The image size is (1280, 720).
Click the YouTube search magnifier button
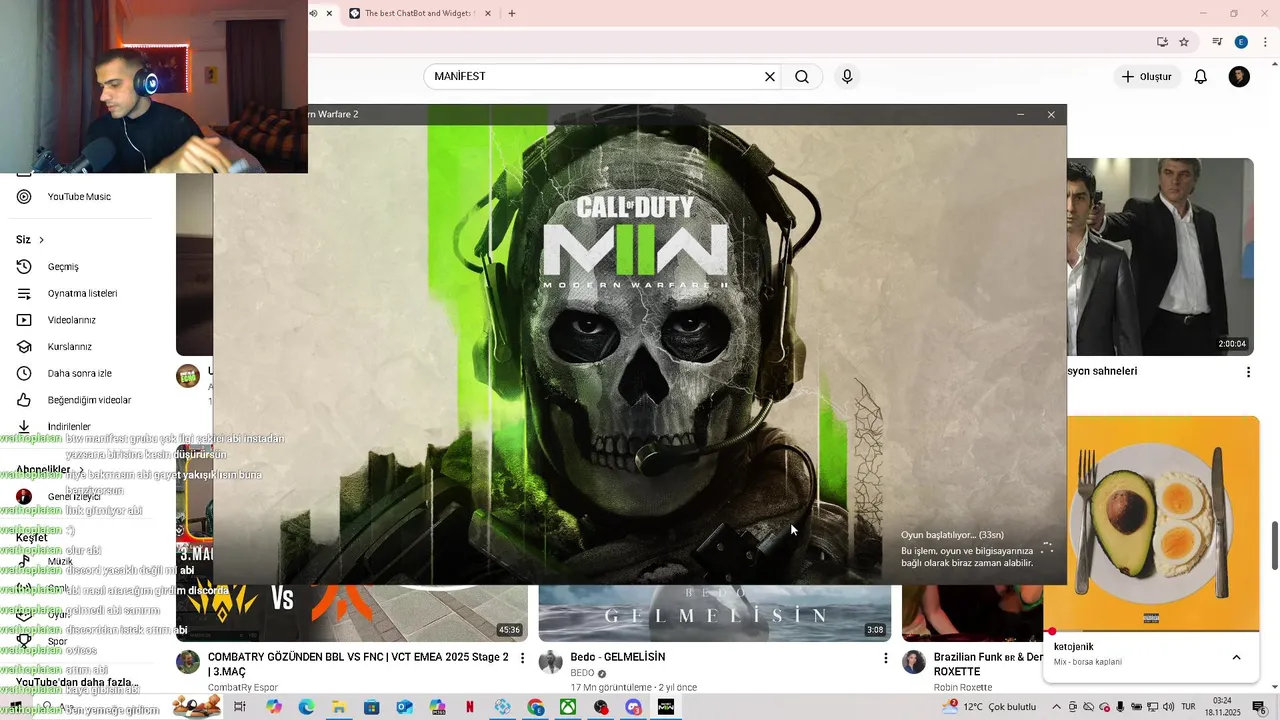point(802,77)
